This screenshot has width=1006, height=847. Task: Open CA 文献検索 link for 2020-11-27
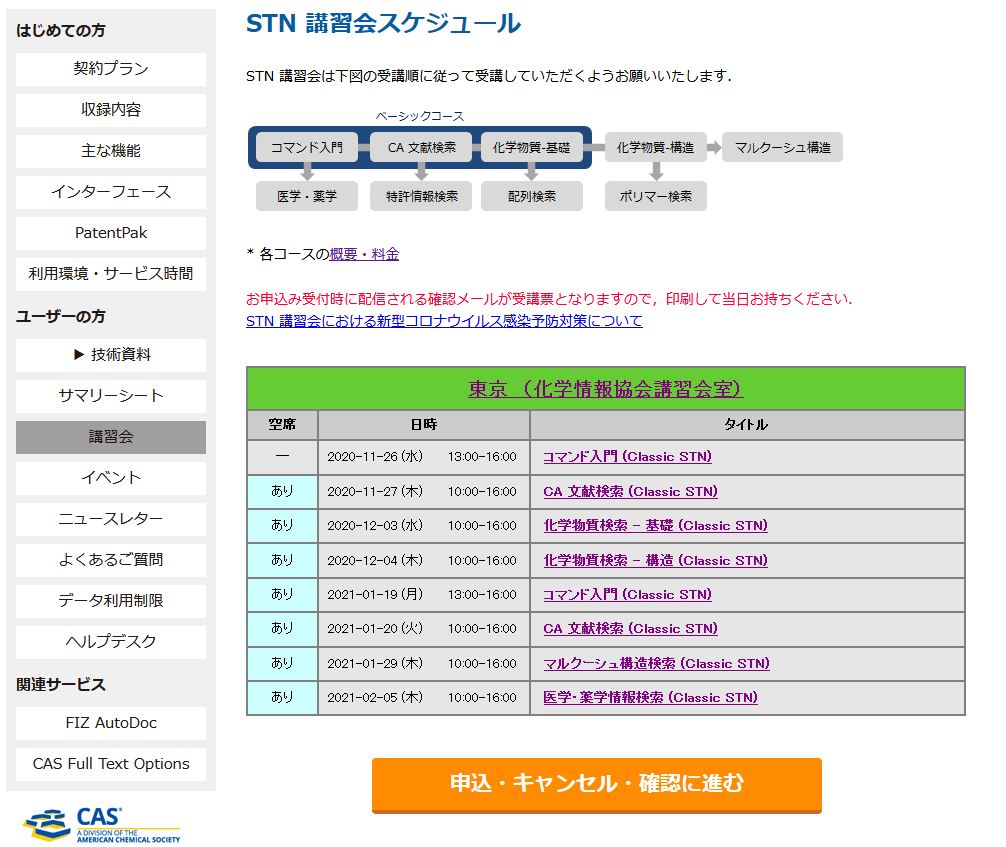(x=630, y=492)
